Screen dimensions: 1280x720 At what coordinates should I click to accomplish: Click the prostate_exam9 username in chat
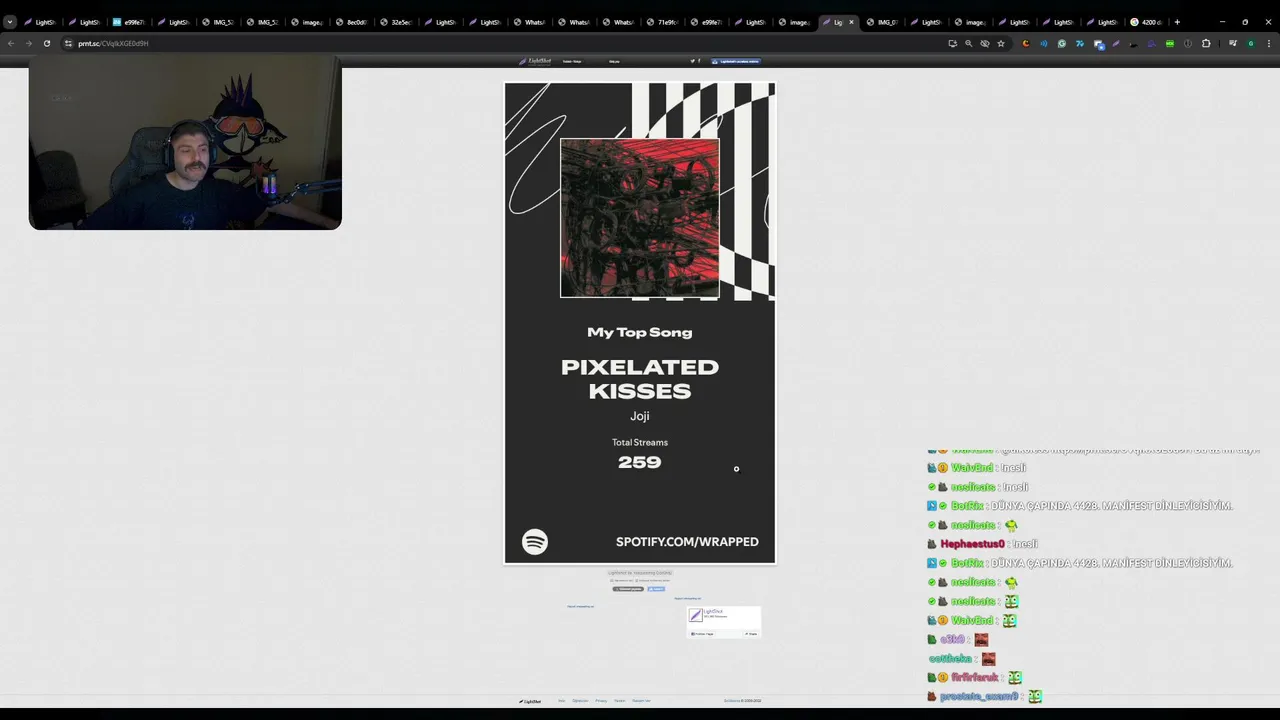click(x=979, y=697)
